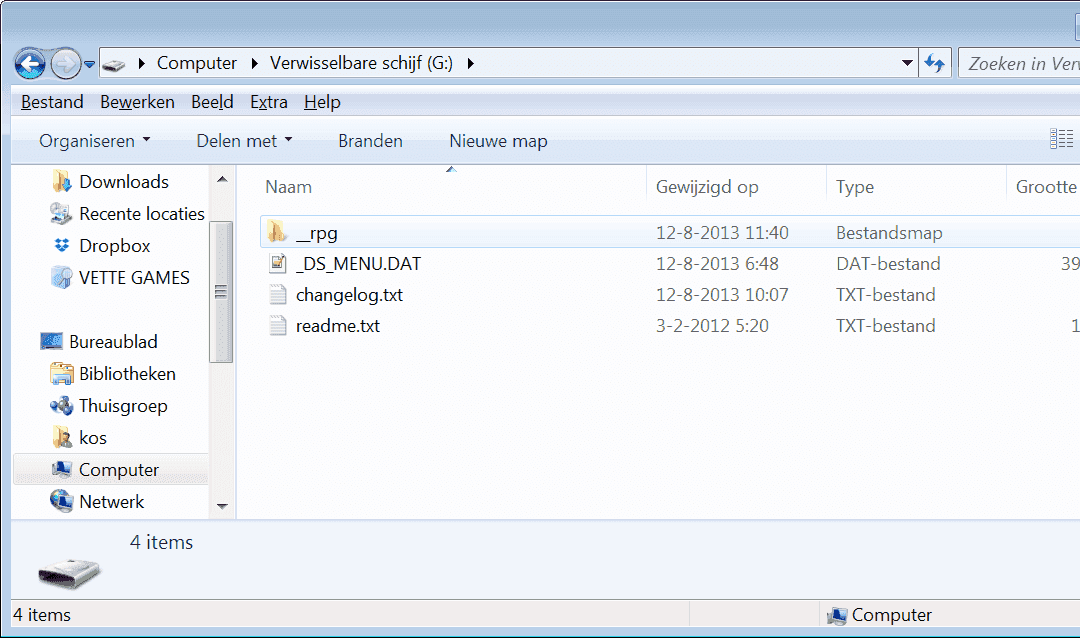Expand the arrow after Computer in breadcrumb
The width and height of the screenshot is (1080, 638).
click(x=255, y=63)
